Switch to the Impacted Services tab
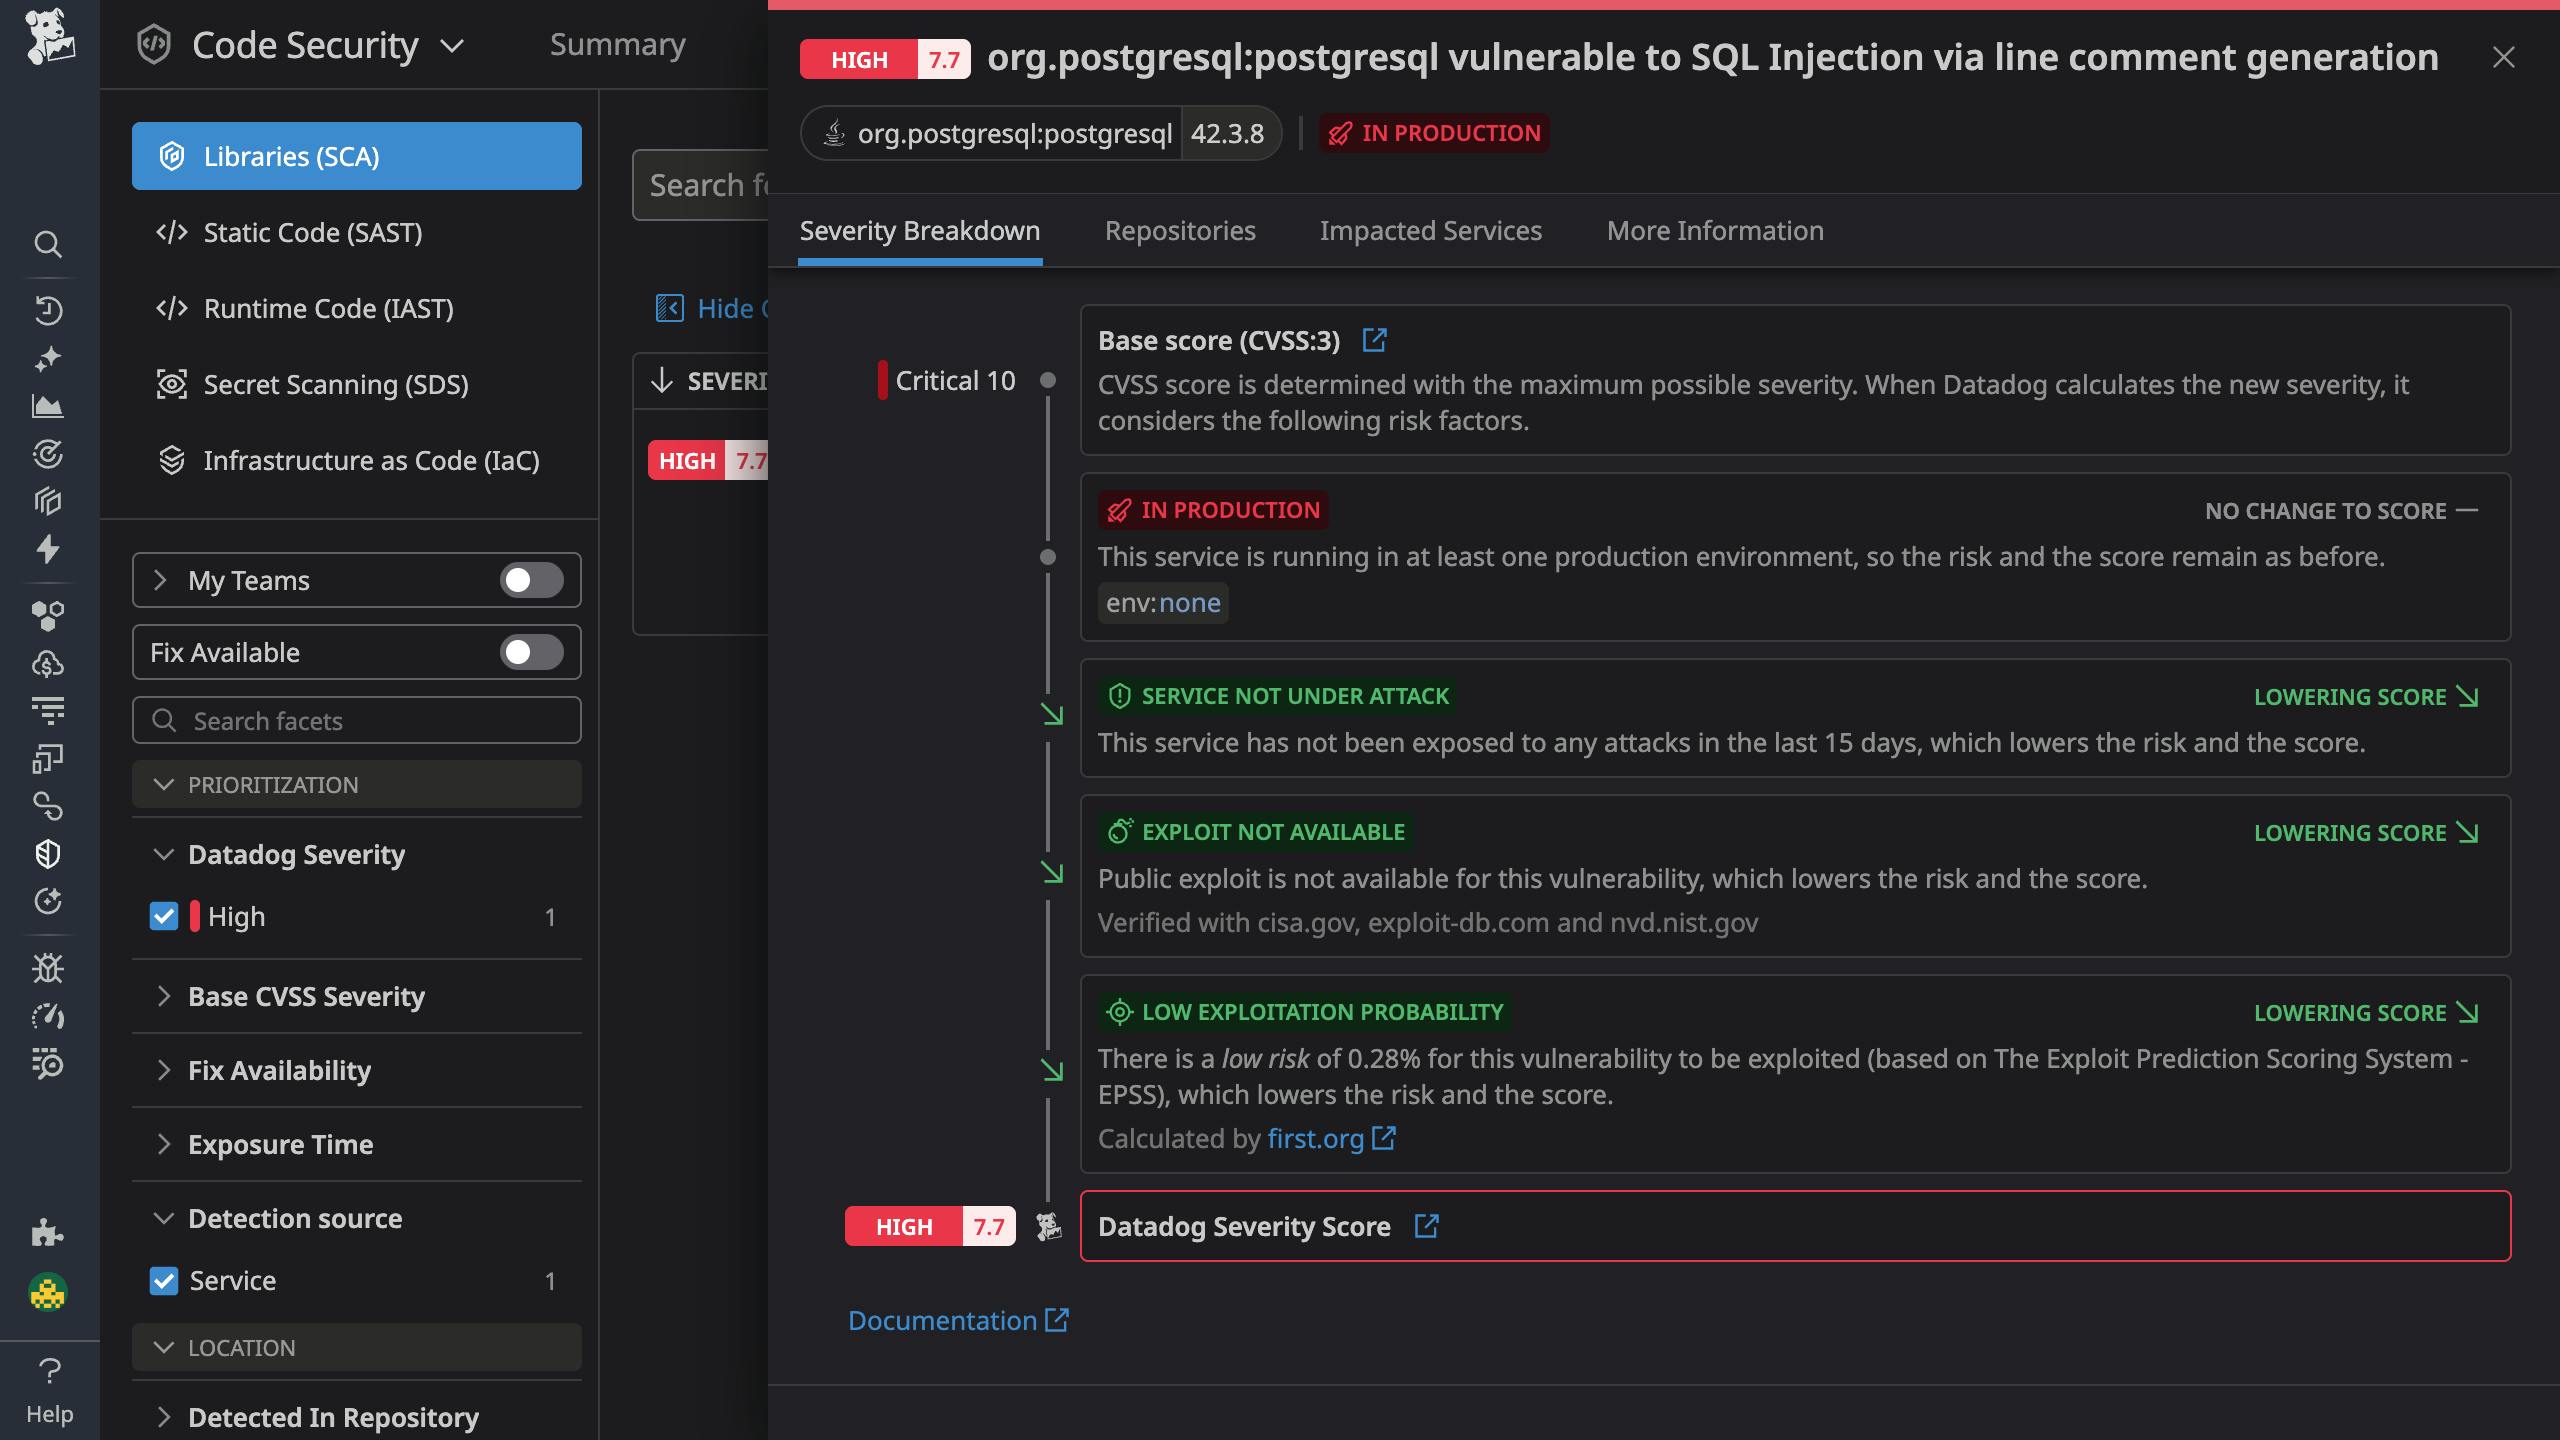 pyautogui.click(x=1431, y=231)
